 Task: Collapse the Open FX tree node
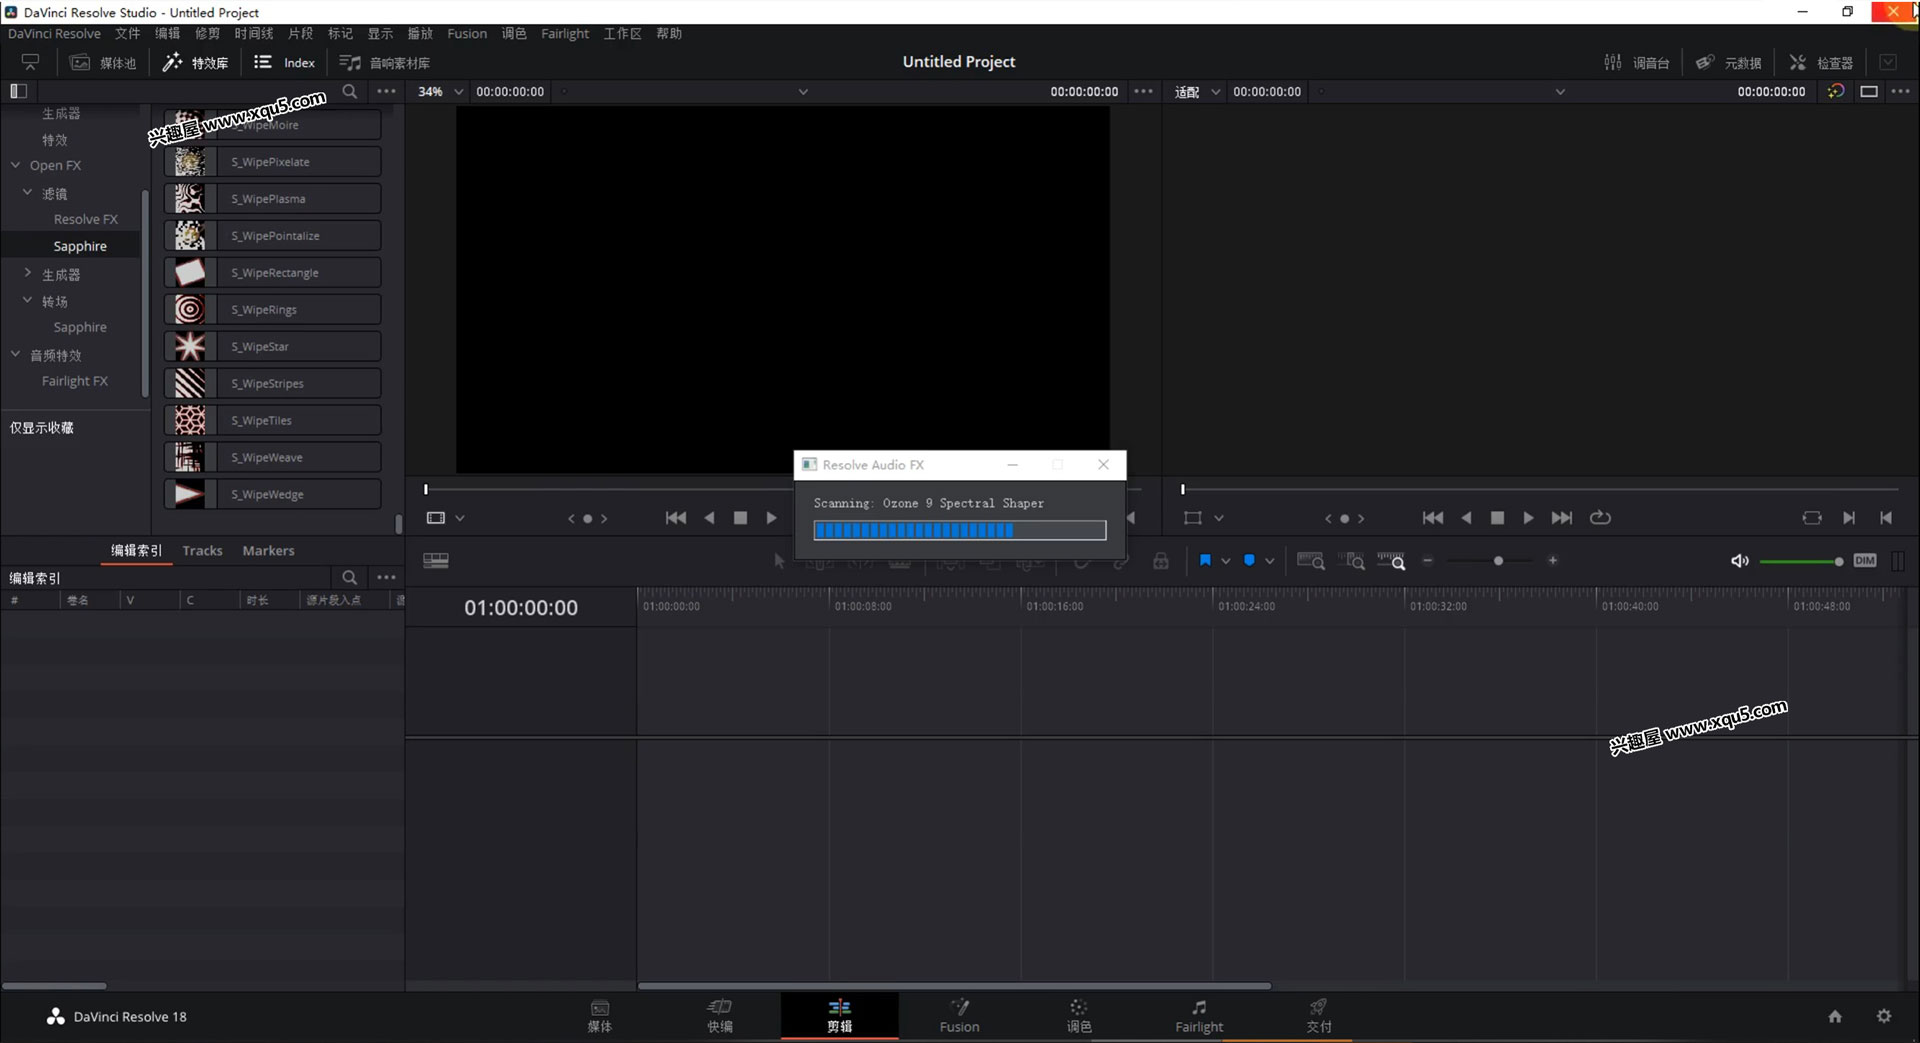tap(15, 165)
